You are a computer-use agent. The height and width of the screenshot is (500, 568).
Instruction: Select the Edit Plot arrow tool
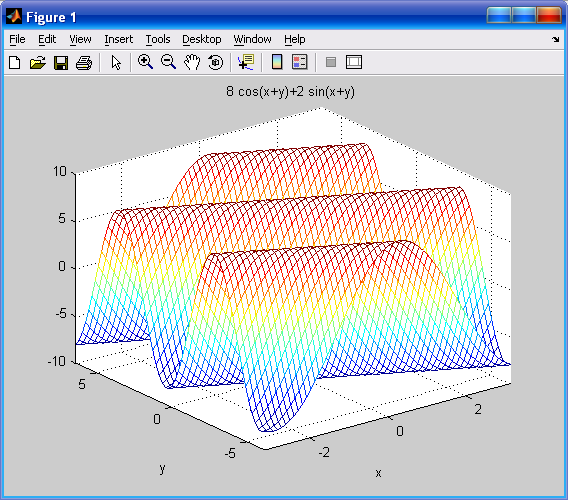tap(116, 62)
